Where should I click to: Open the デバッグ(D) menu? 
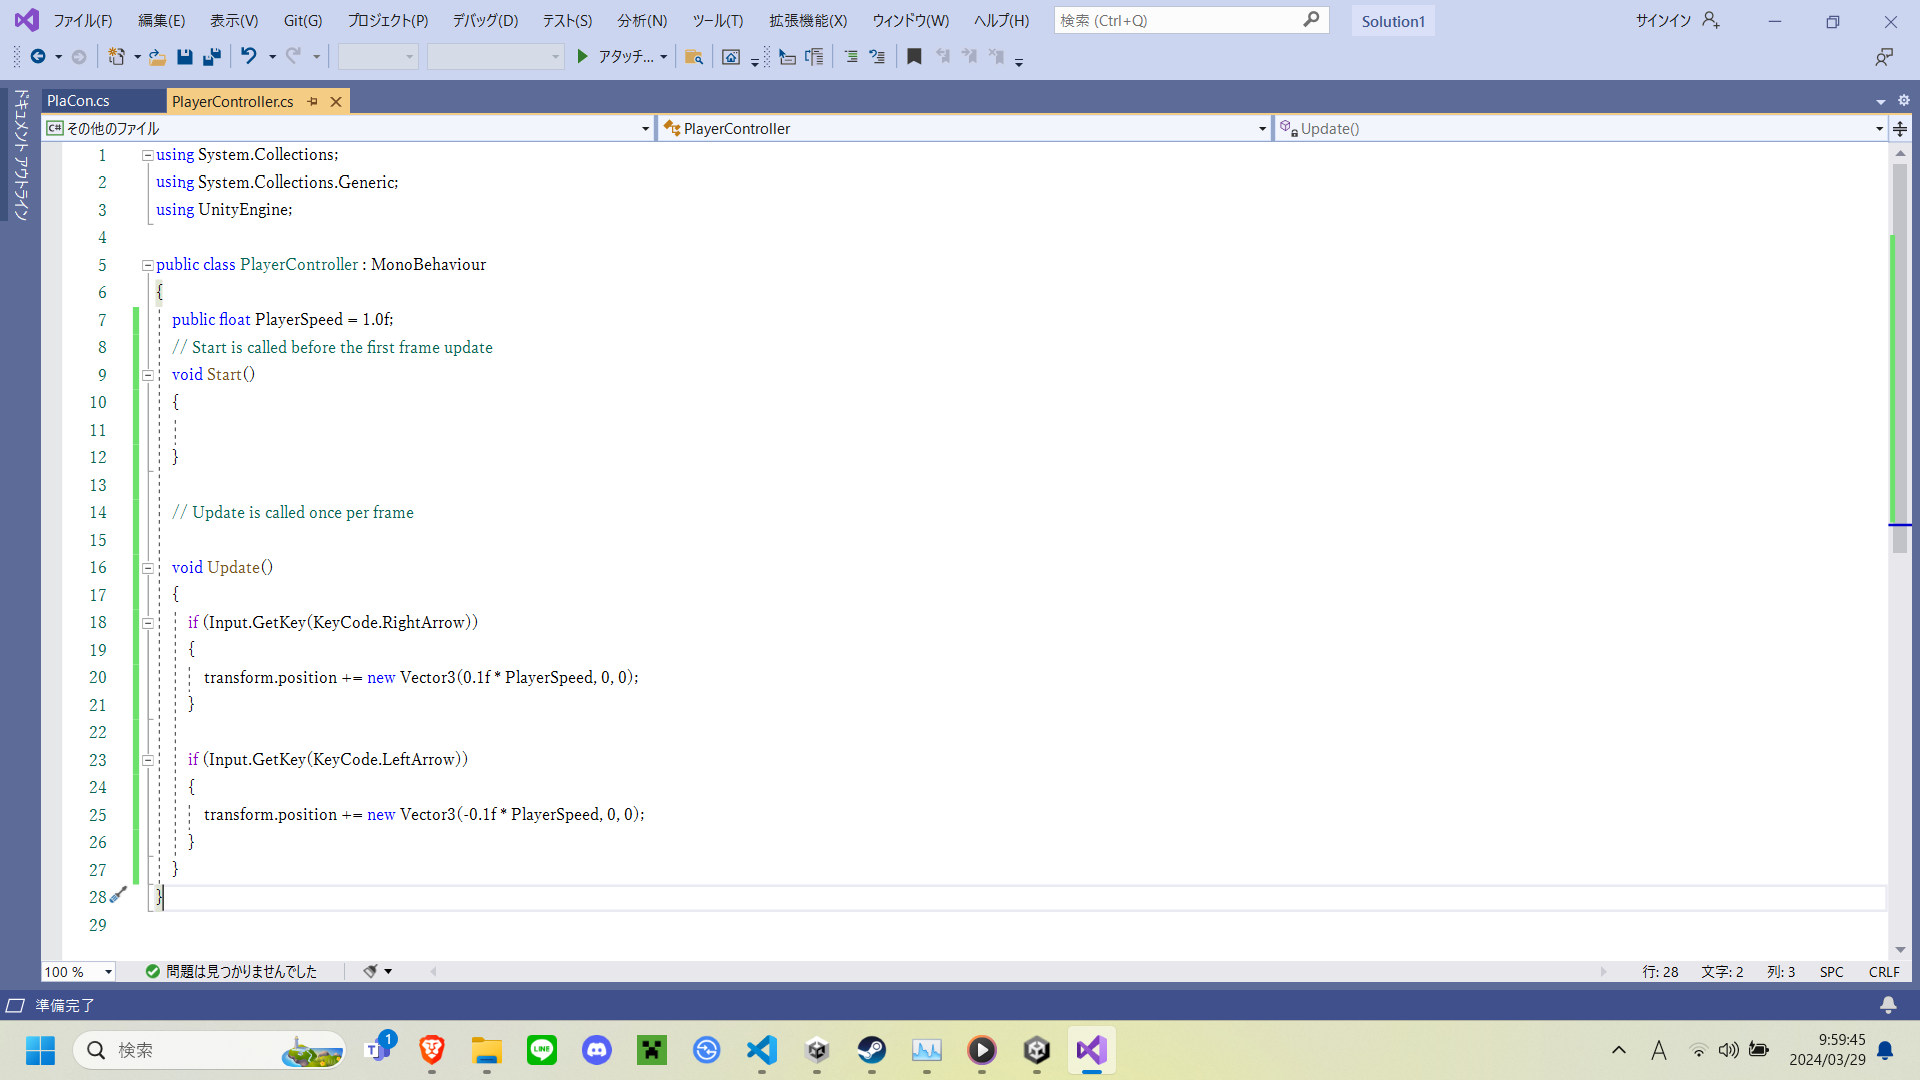pos(485,20)
